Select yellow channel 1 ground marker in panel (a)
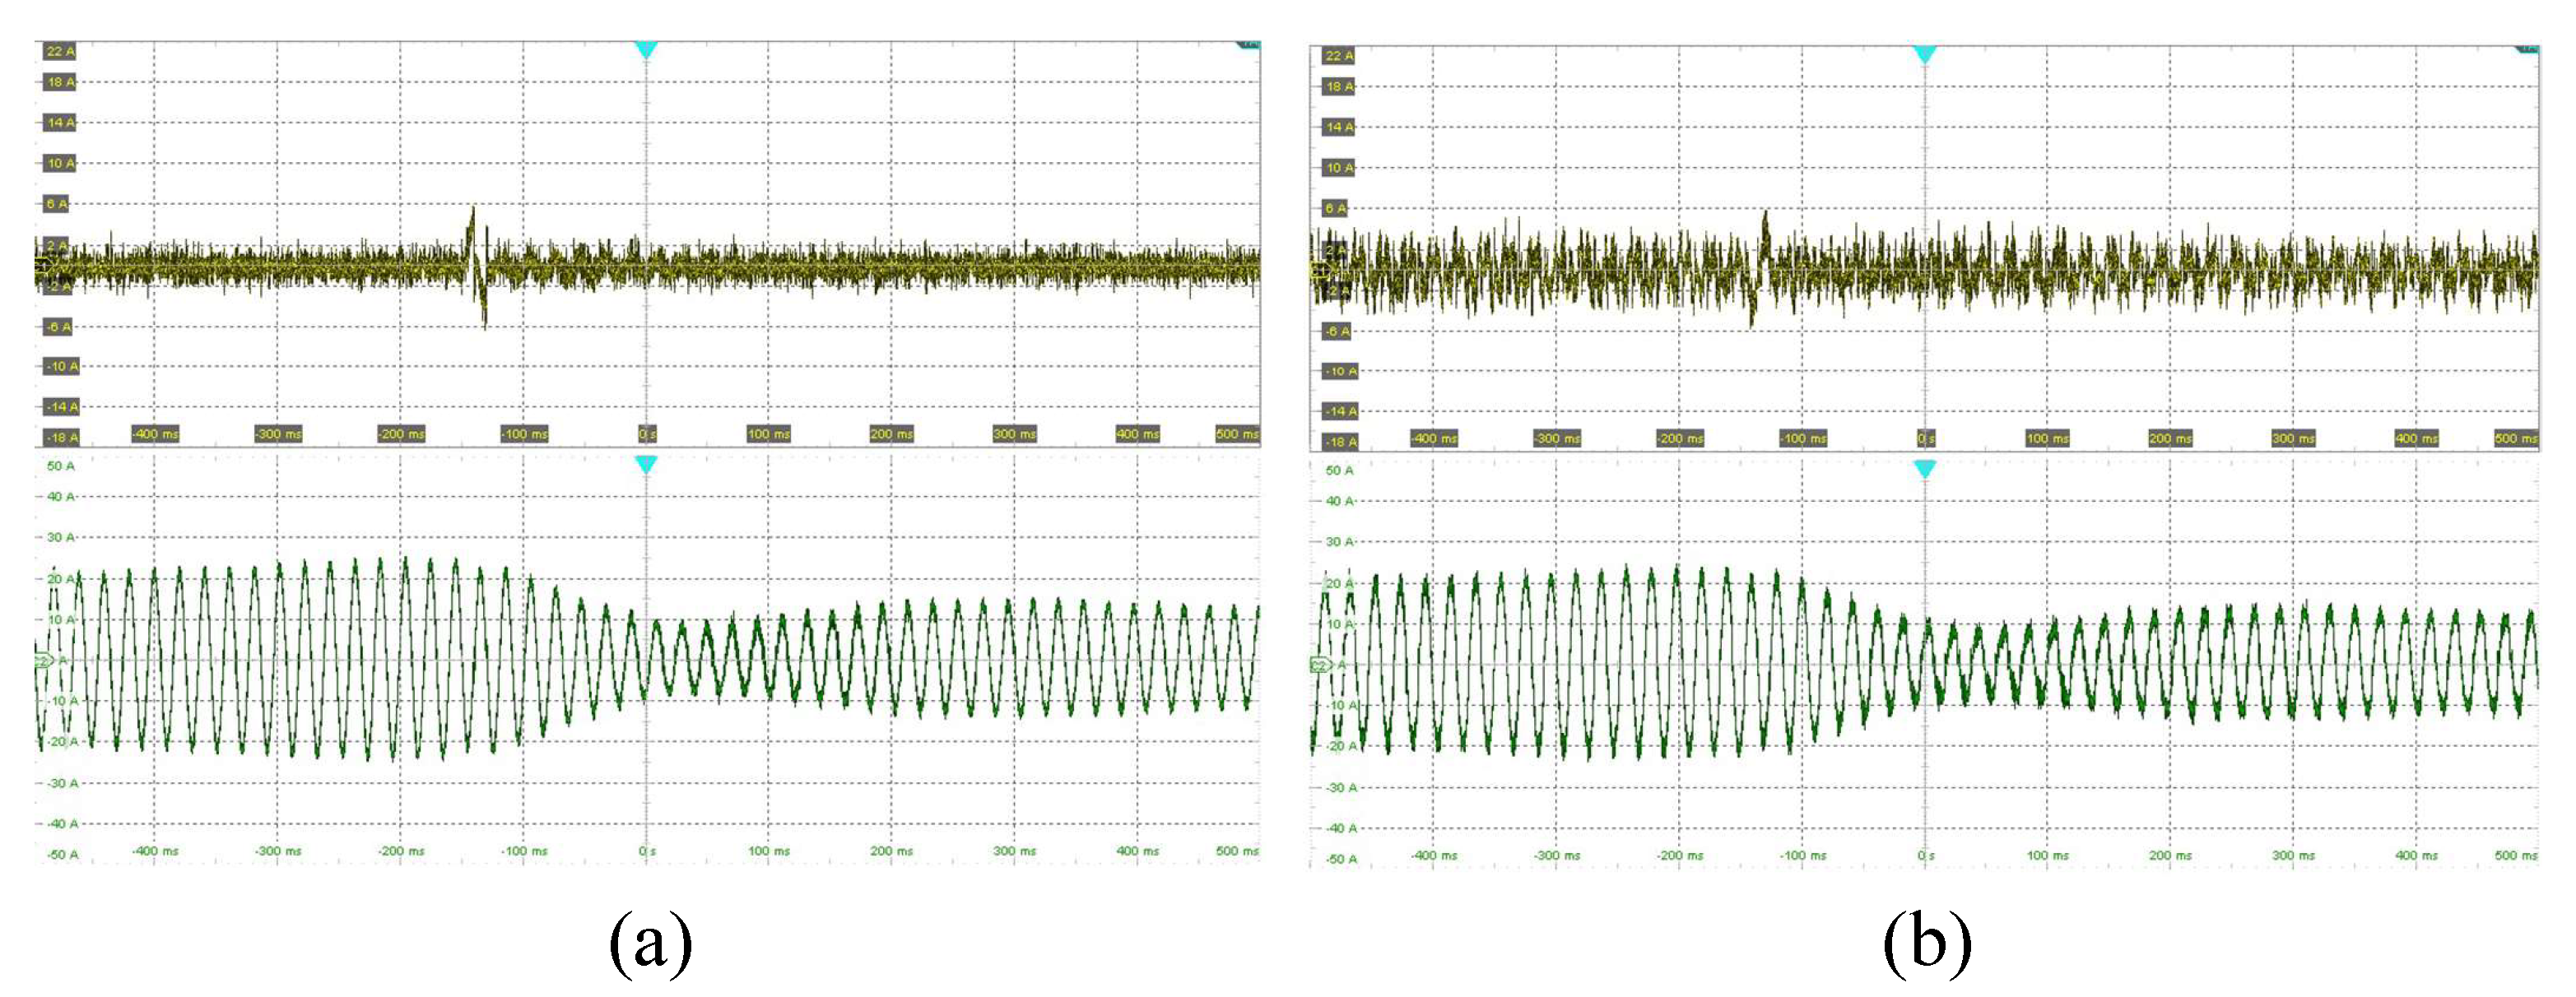The height and width of the screenshot is (997, 2576). [43, 265]
